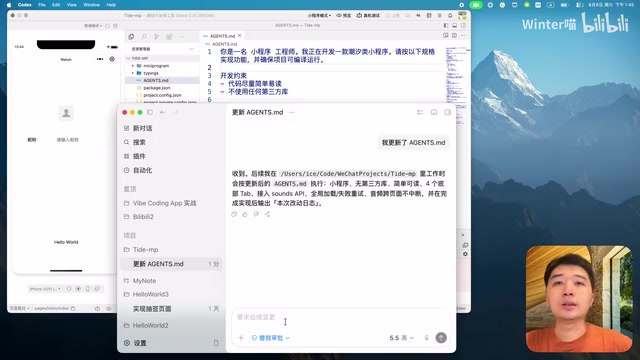Click the plus attachment icon in composer
640x360 pixels.
coord(241,338)
